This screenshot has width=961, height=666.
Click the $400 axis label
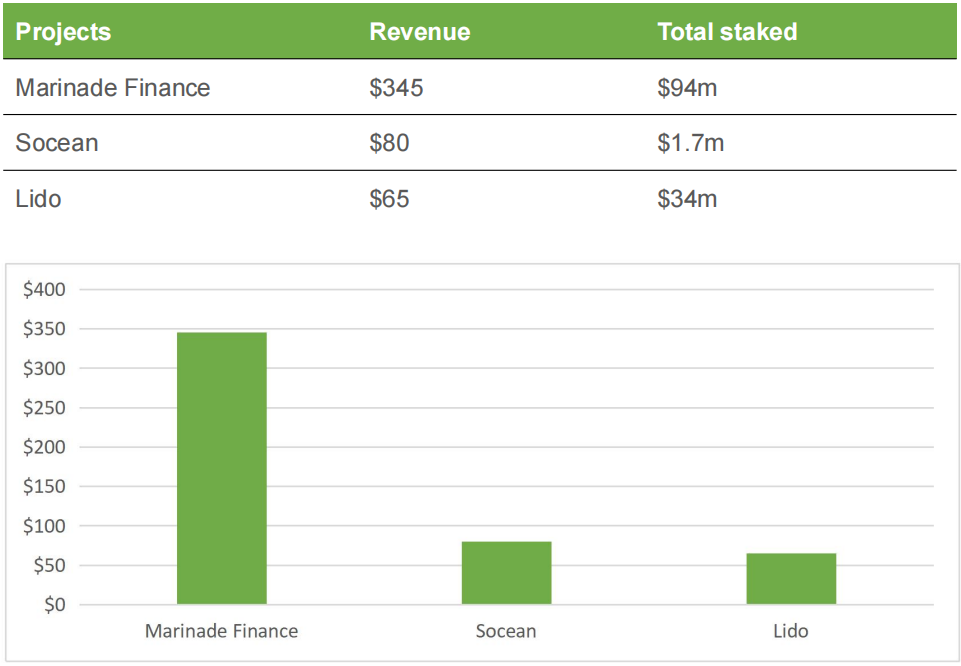44,289
